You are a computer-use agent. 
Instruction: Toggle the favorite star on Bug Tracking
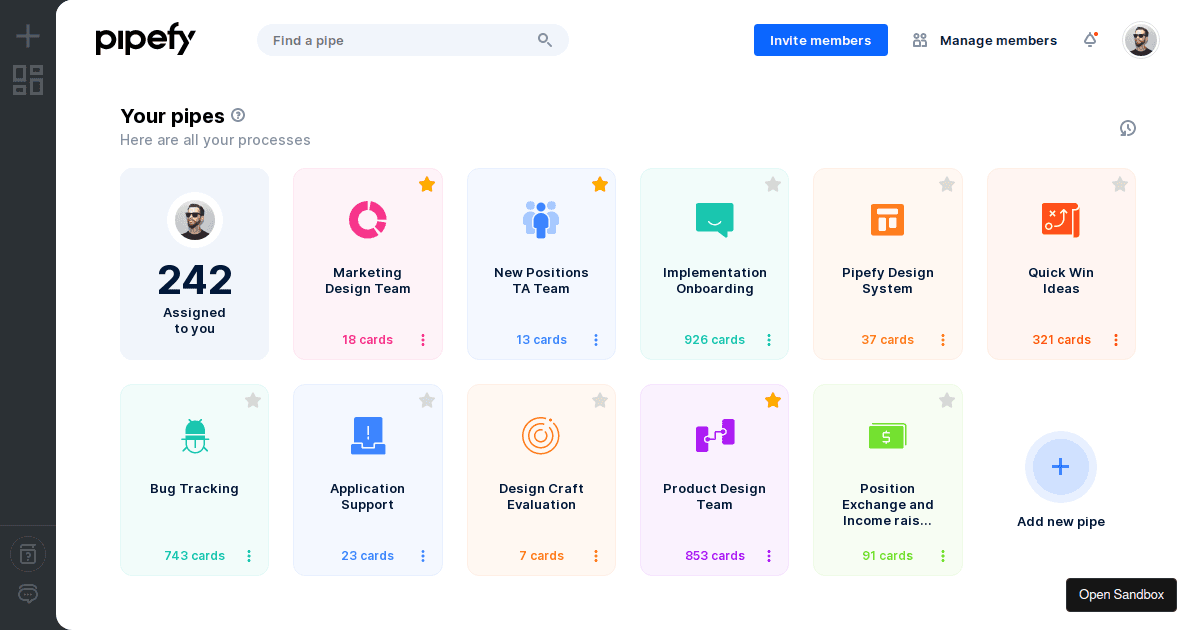pos(253,400)
